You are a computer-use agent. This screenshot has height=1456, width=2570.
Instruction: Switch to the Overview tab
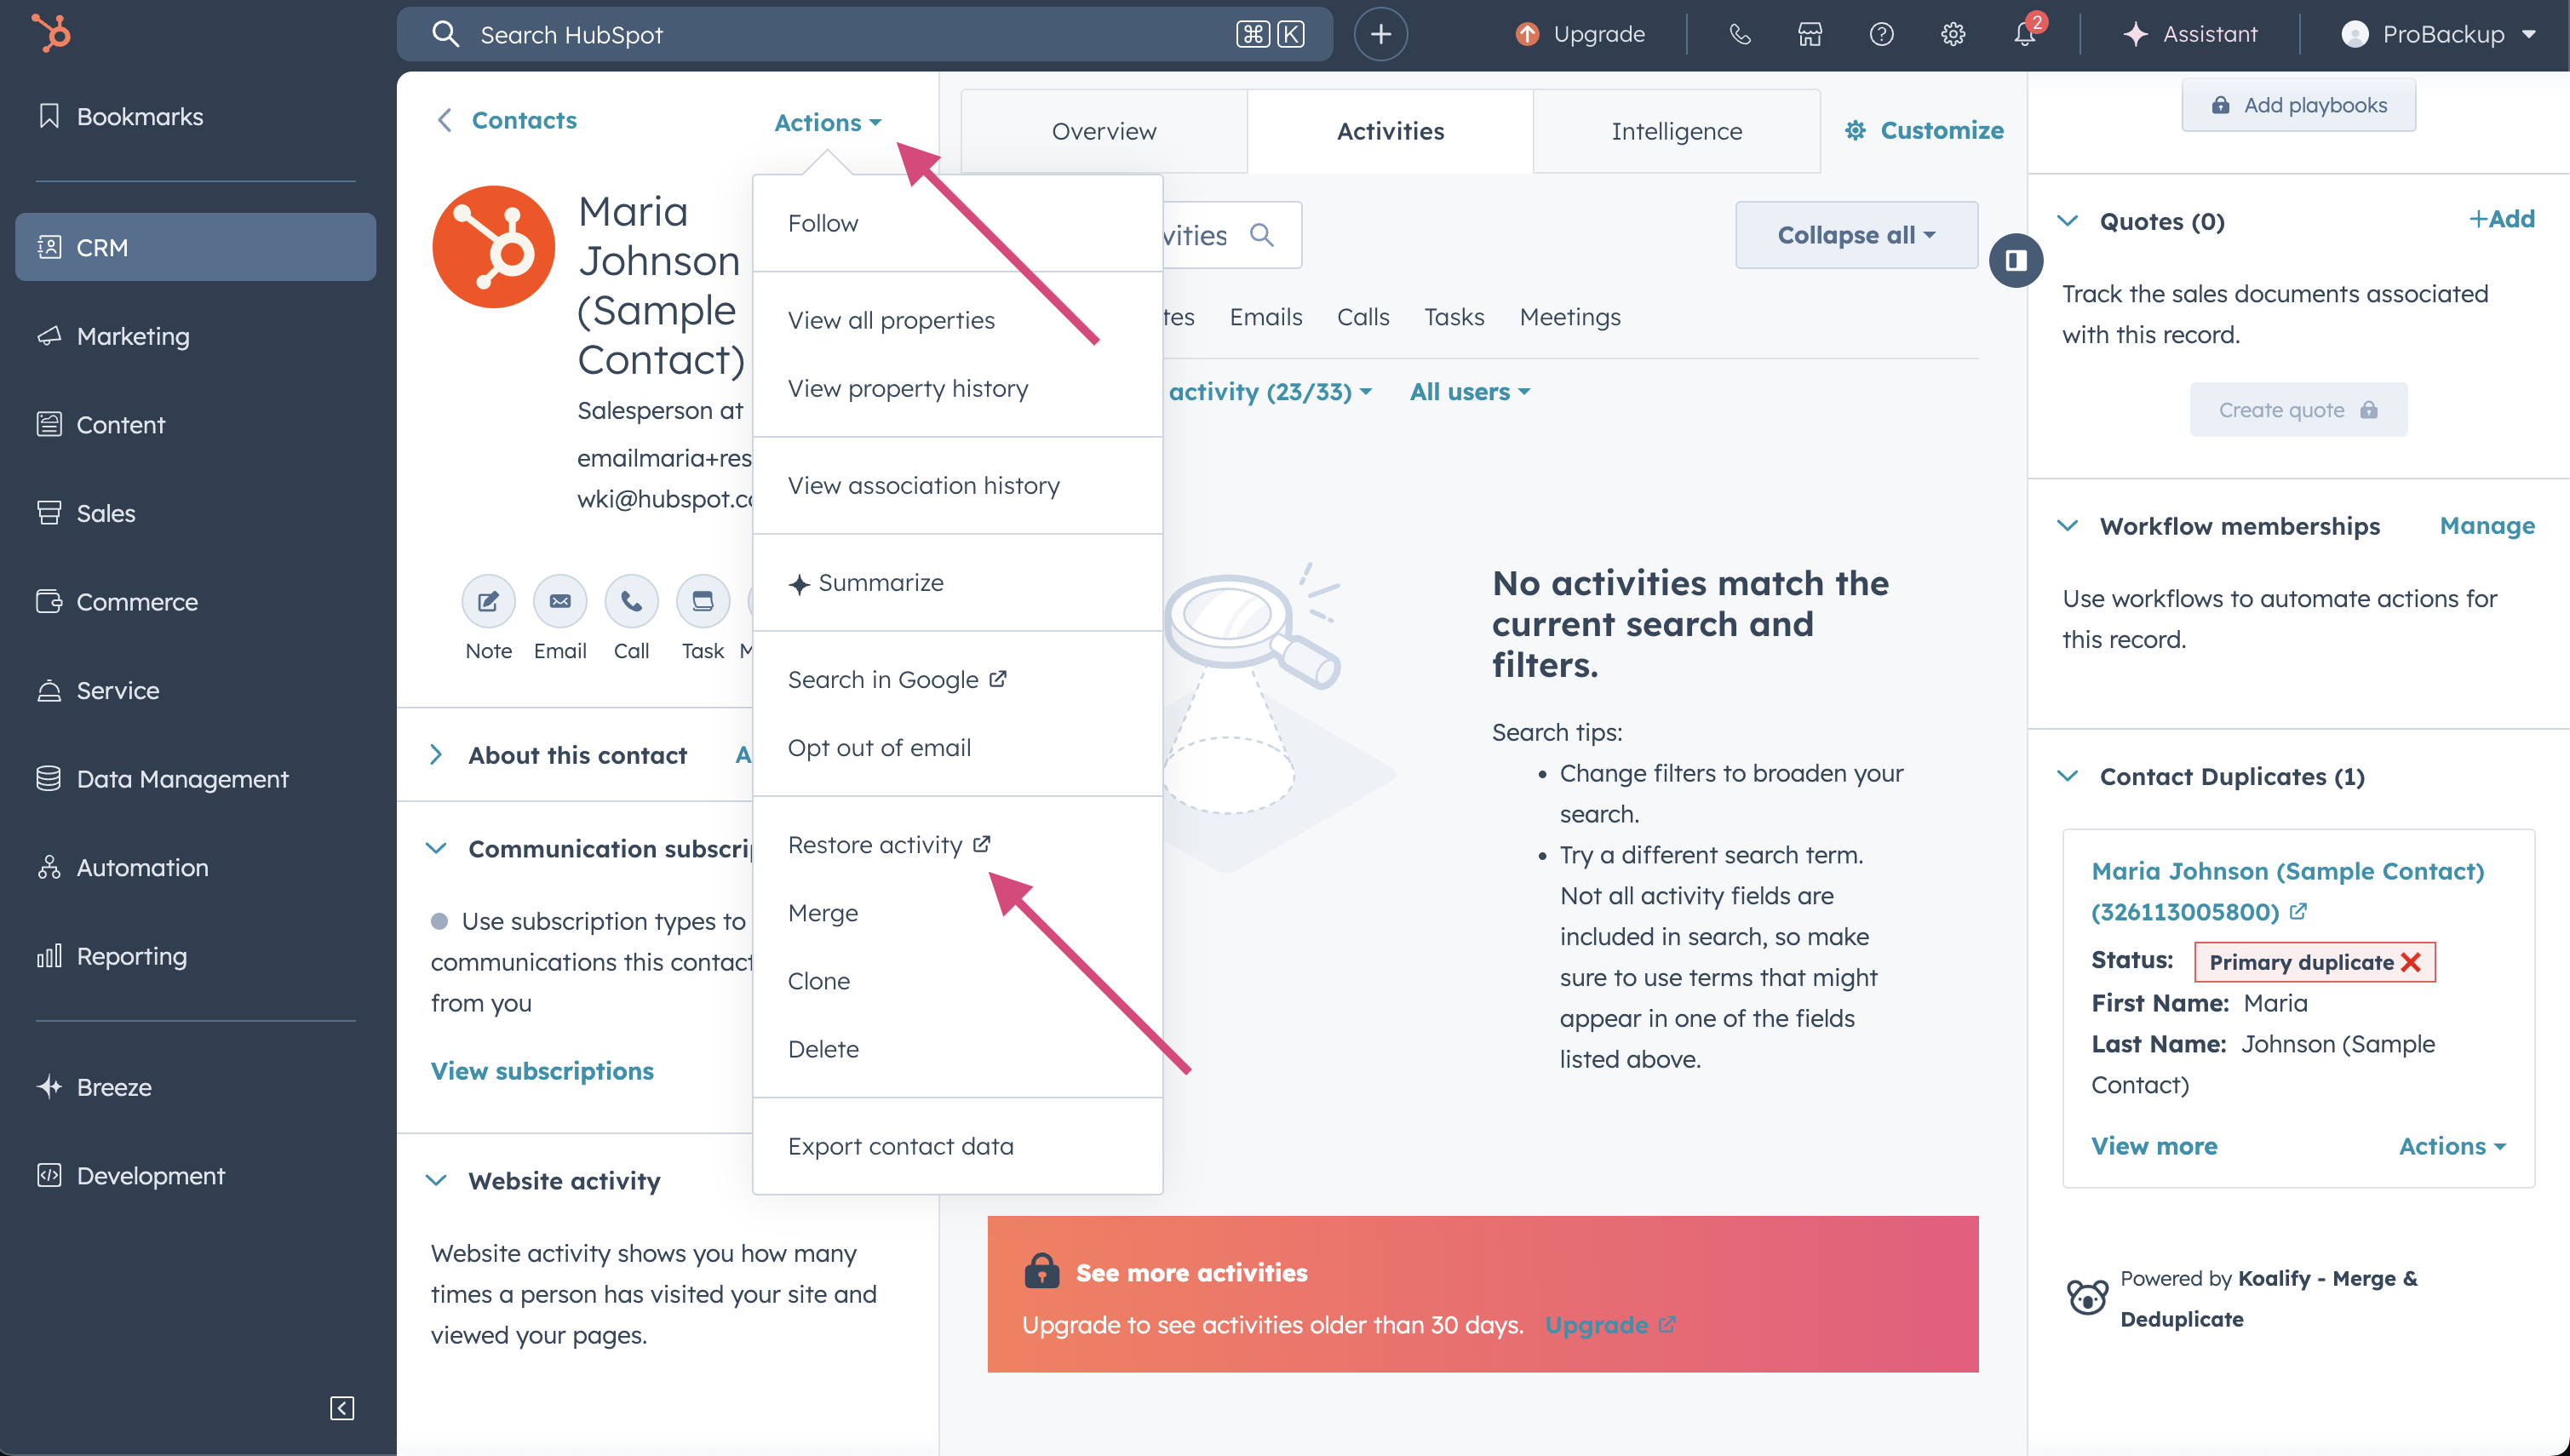click(1104, 131)
